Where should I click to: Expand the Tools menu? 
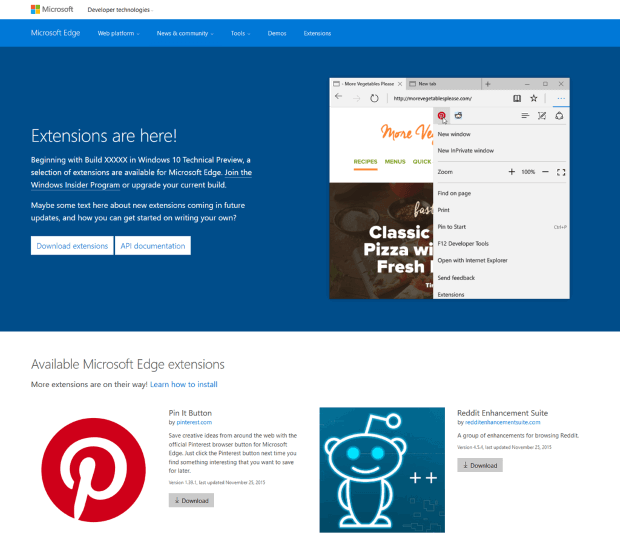[x=240, y=33]
